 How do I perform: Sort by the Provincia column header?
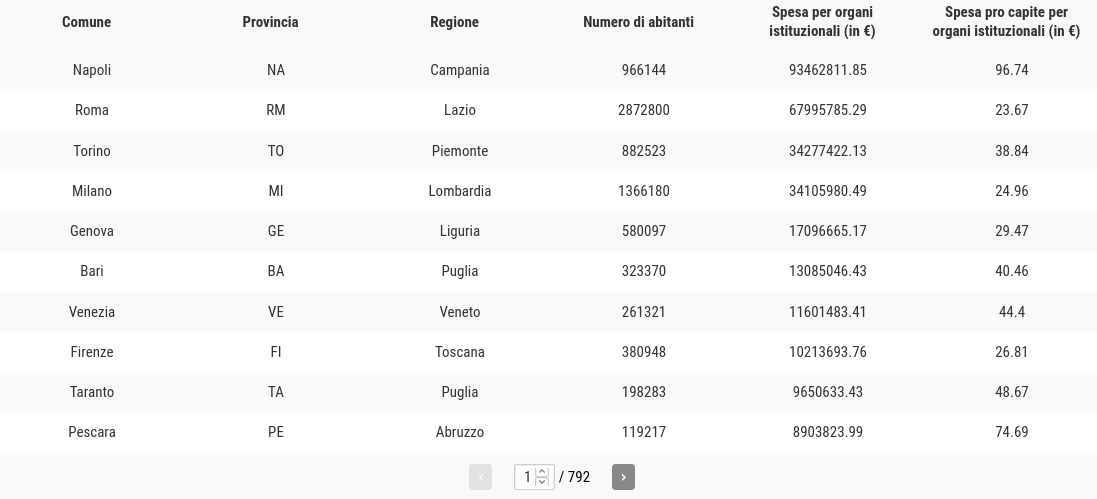click(x=270, y=22)
